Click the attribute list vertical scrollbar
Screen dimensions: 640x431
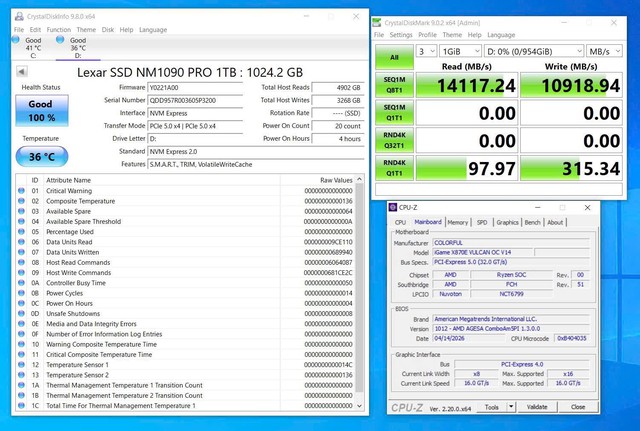coord(359,293)
